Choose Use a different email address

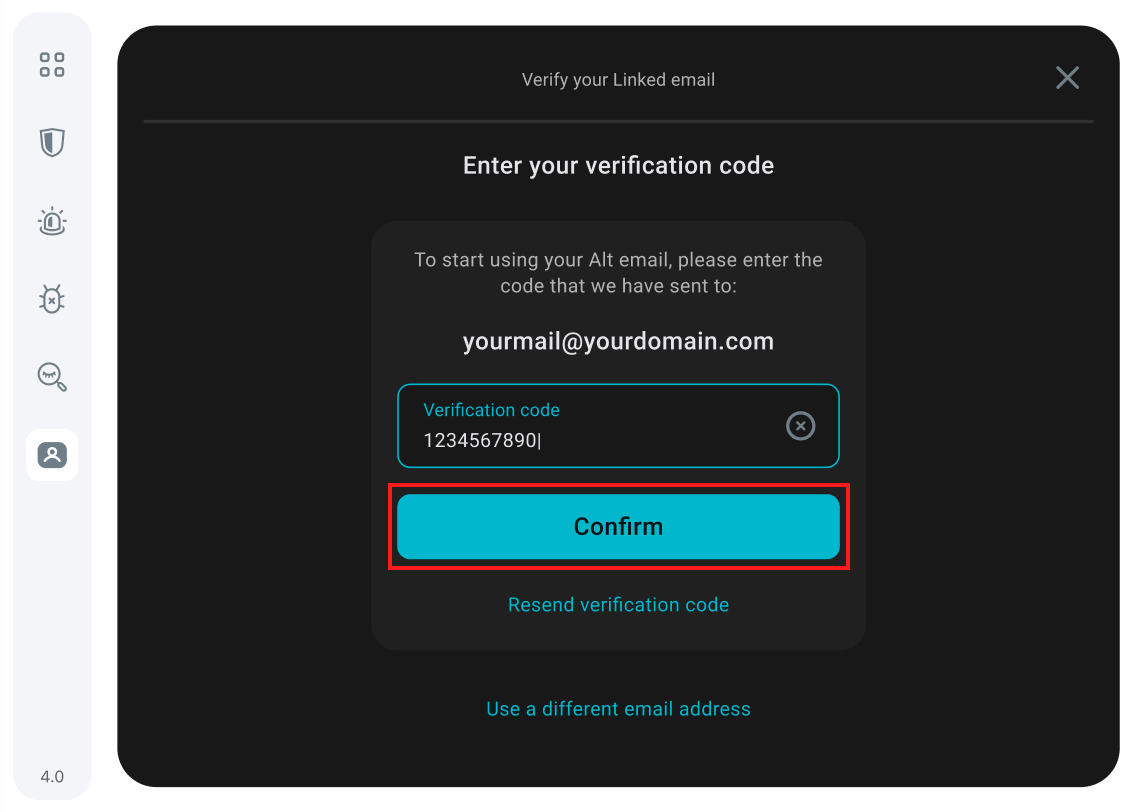point(618,709)
